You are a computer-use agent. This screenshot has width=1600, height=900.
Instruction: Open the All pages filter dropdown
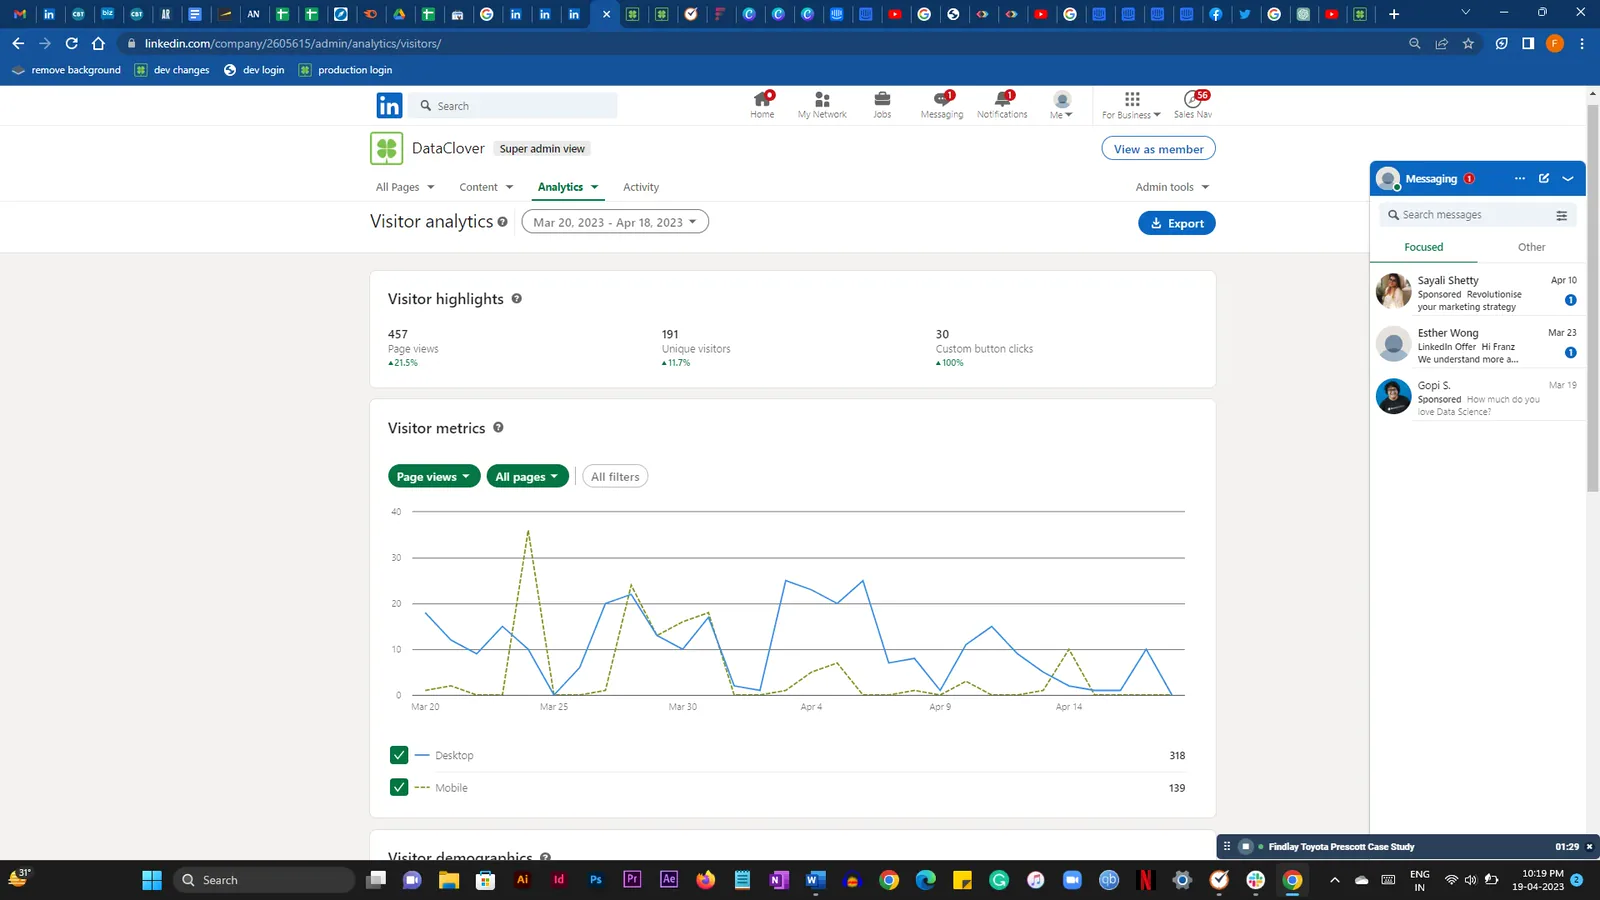point(528,477)
